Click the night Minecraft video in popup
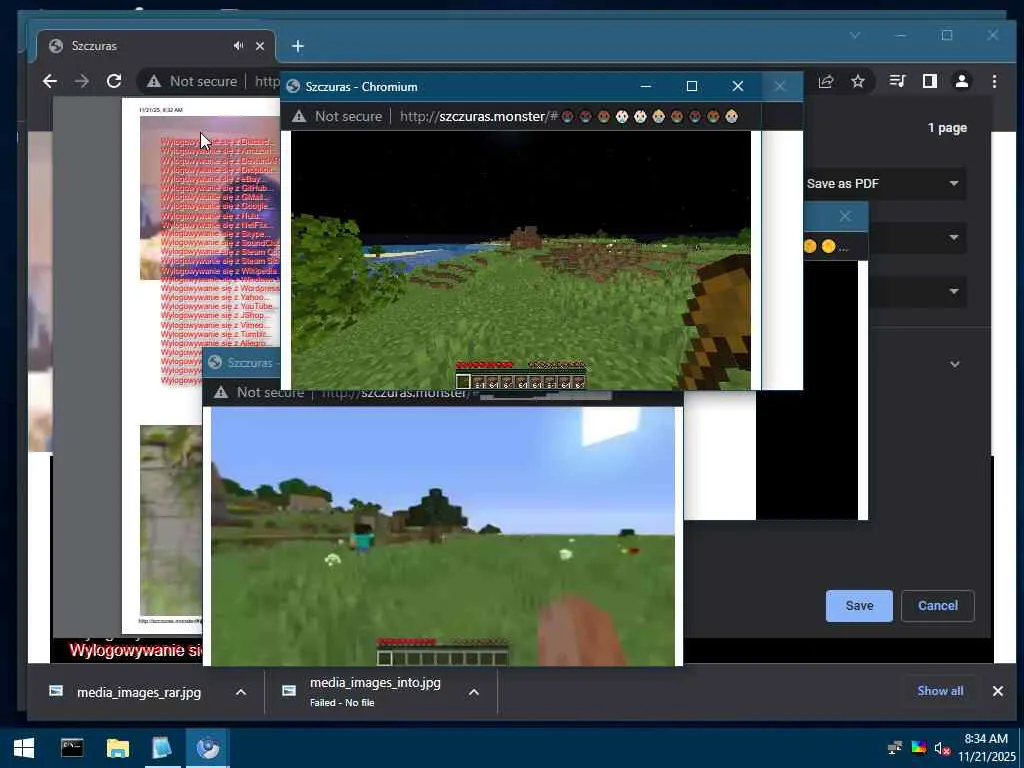The image size is (1024, 768). click(520, 260)
